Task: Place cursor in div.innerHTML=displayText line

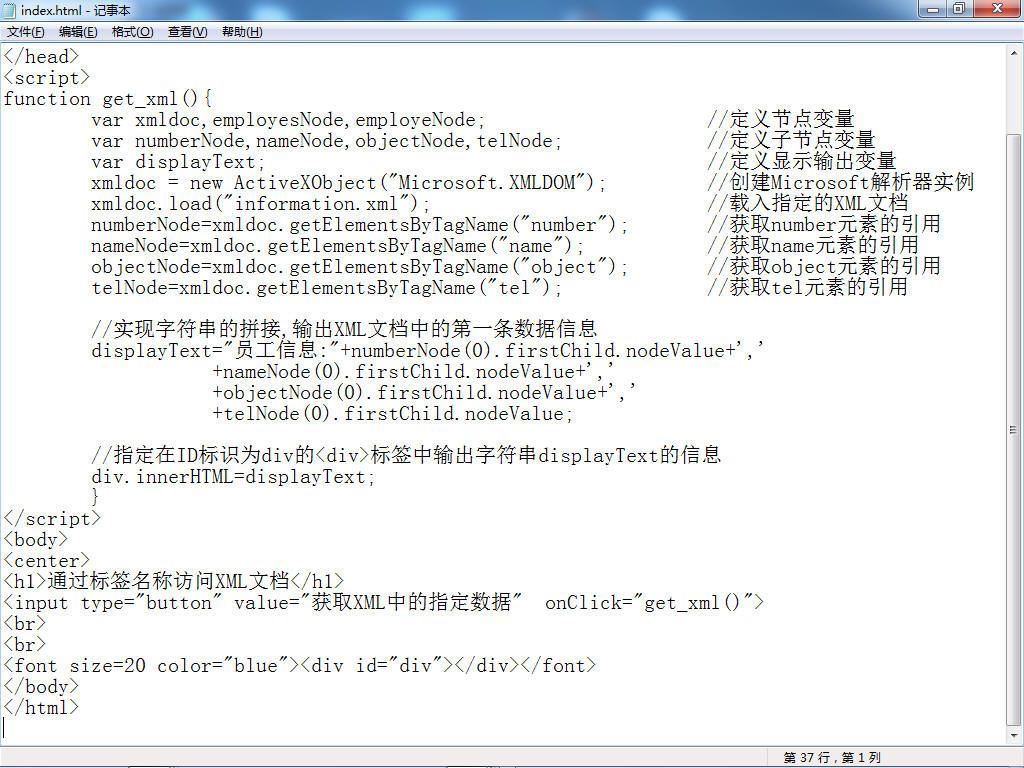Action: pos(233,477)
